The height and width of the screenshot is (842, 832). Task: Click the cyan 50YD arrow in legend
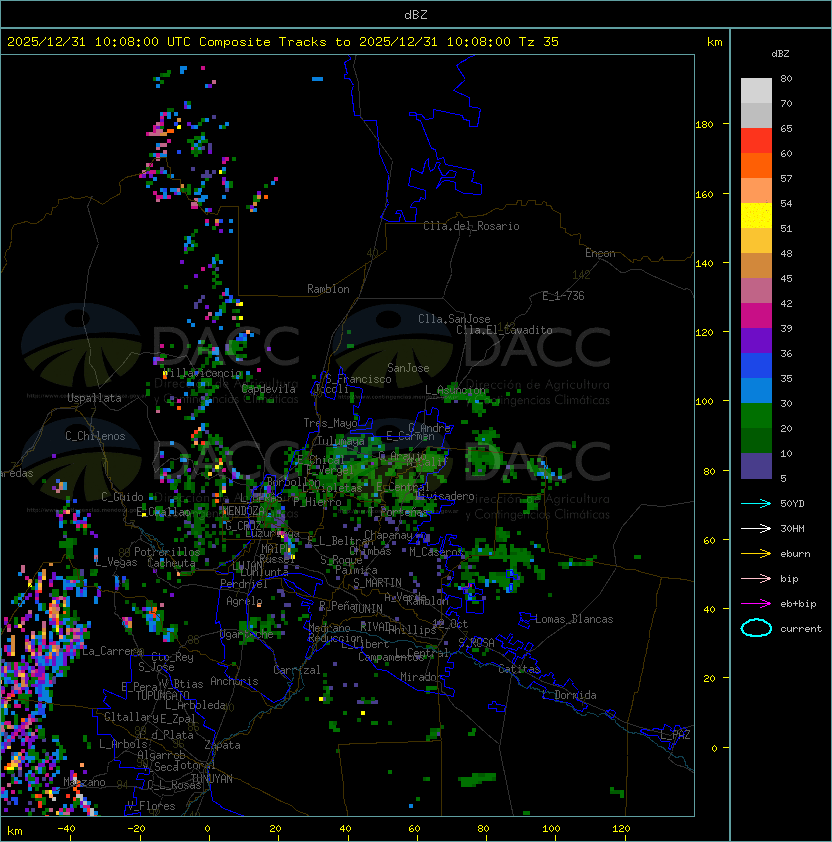[x=756, y=503]
